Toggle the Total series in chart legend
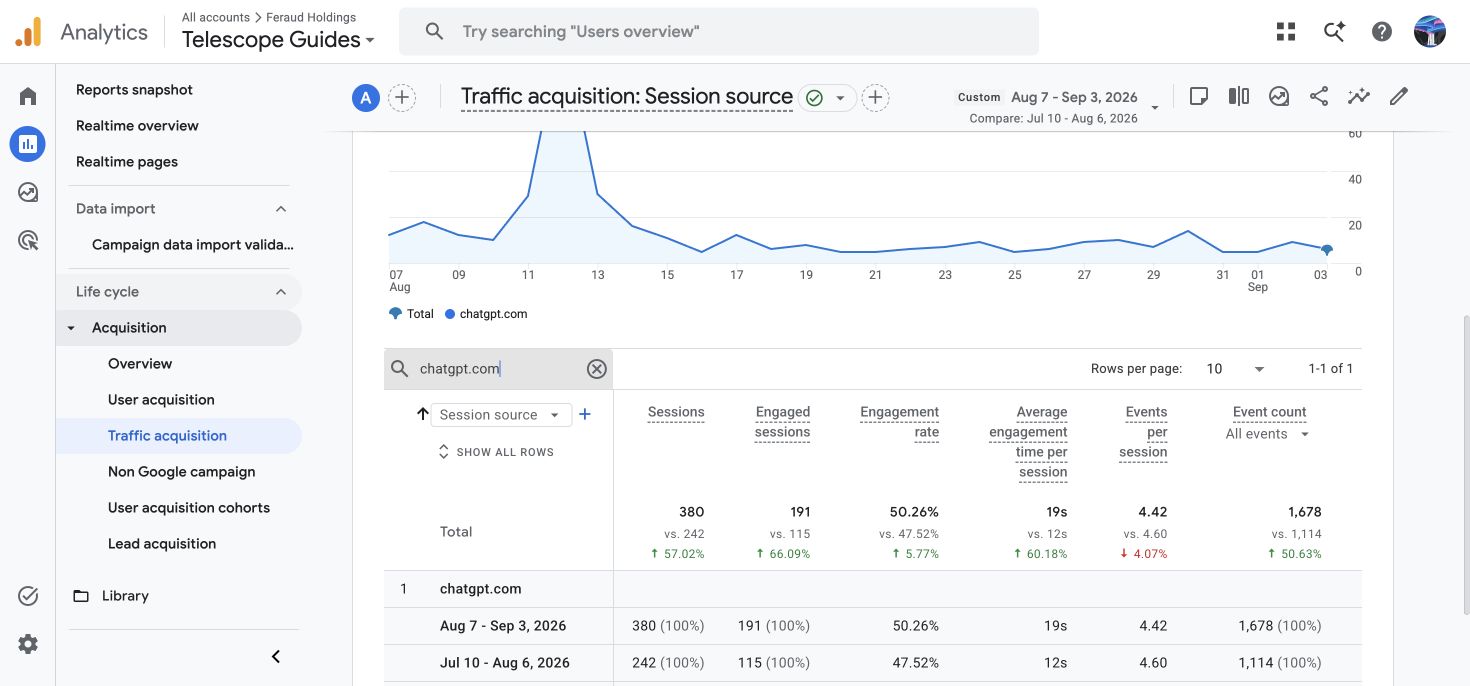The width and height of the screenshot is (1470, 686). [x=411, y=314]
